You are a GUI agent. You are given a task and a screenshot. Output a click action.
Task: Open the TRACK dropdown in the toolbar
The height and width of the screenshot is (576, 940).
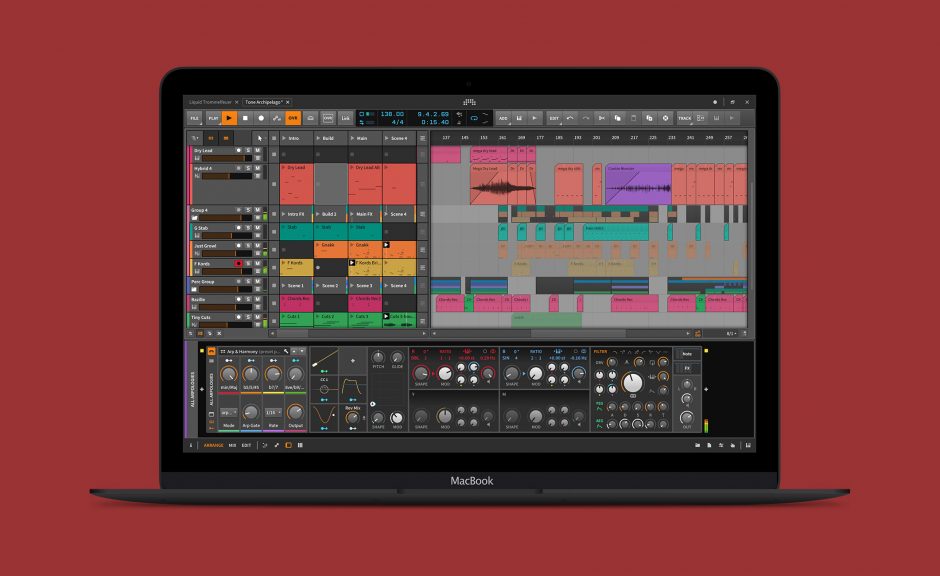coord(686,117)
